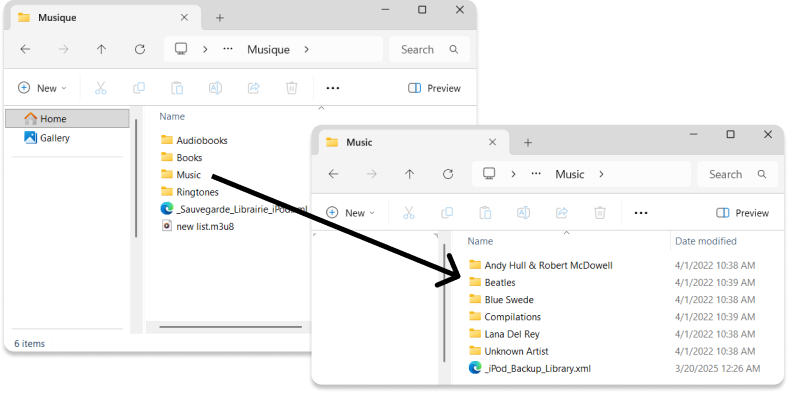The height and width of the screenshot is (393, 788).
Task: Add a new tab in Musique window
Action: pos(220,18)
